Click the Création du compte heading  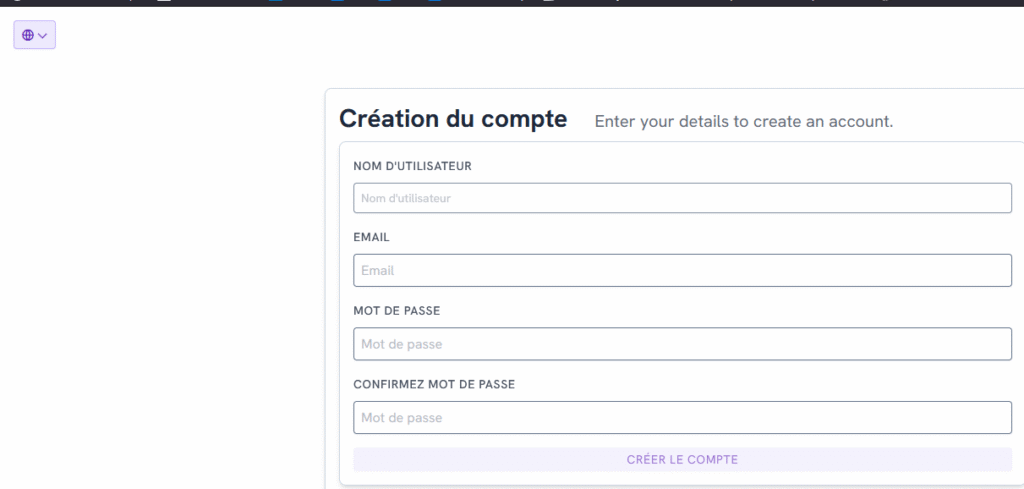(x=453, y=119)
